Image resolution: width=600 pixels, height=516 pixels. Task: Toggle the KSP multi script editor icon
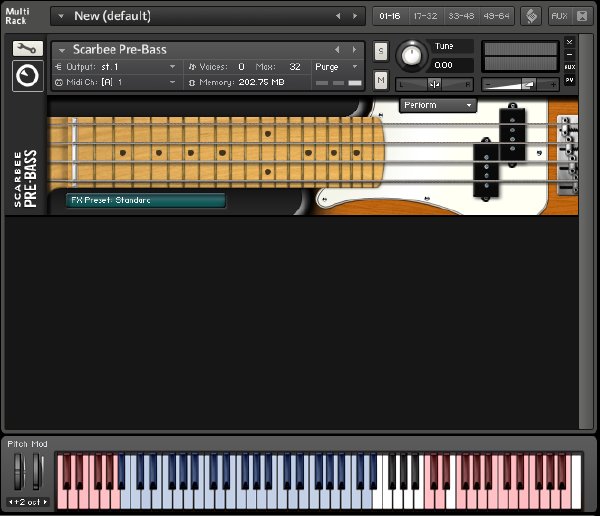pos(531,16)
